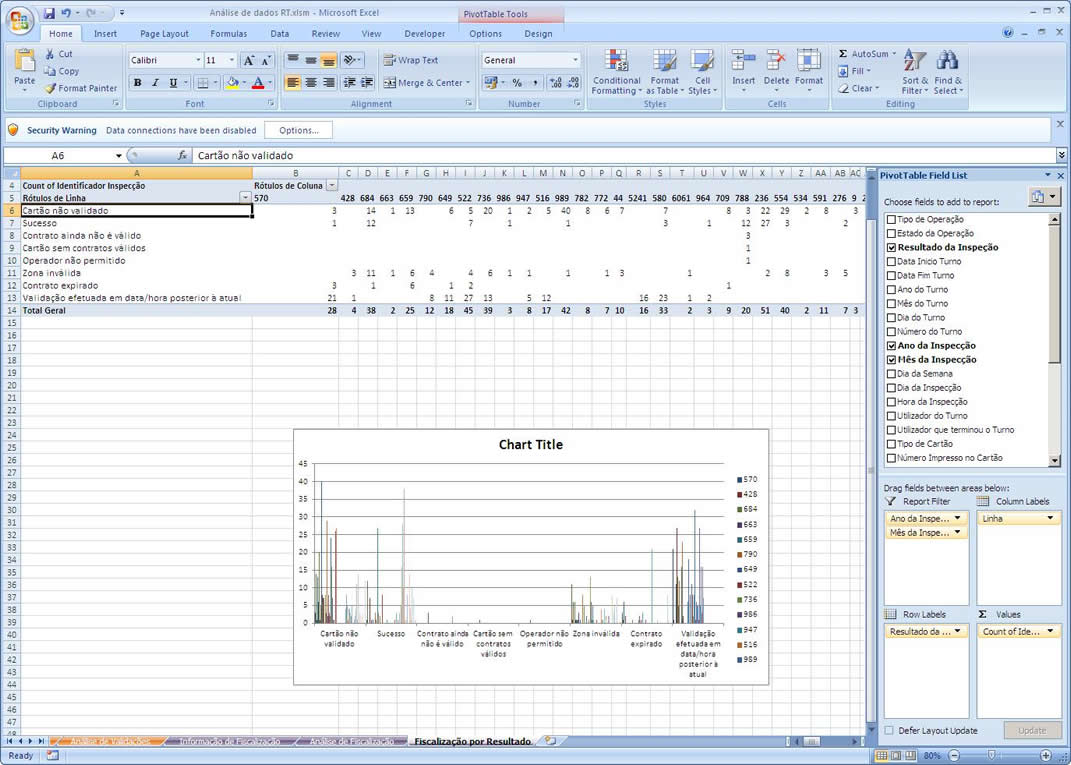The height and width of the screenshot is (765, 1071).
Task: Click the Paste icon in Clipboard group
Action: click(x=24, y=62)
